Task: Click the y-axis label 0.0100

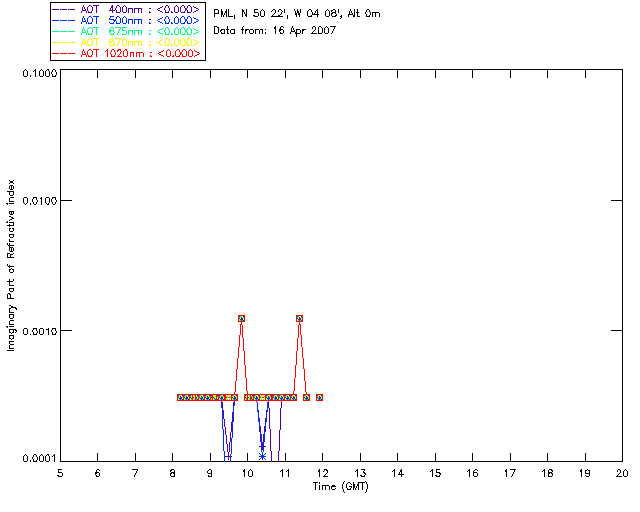Action: (x=40, y=201)
